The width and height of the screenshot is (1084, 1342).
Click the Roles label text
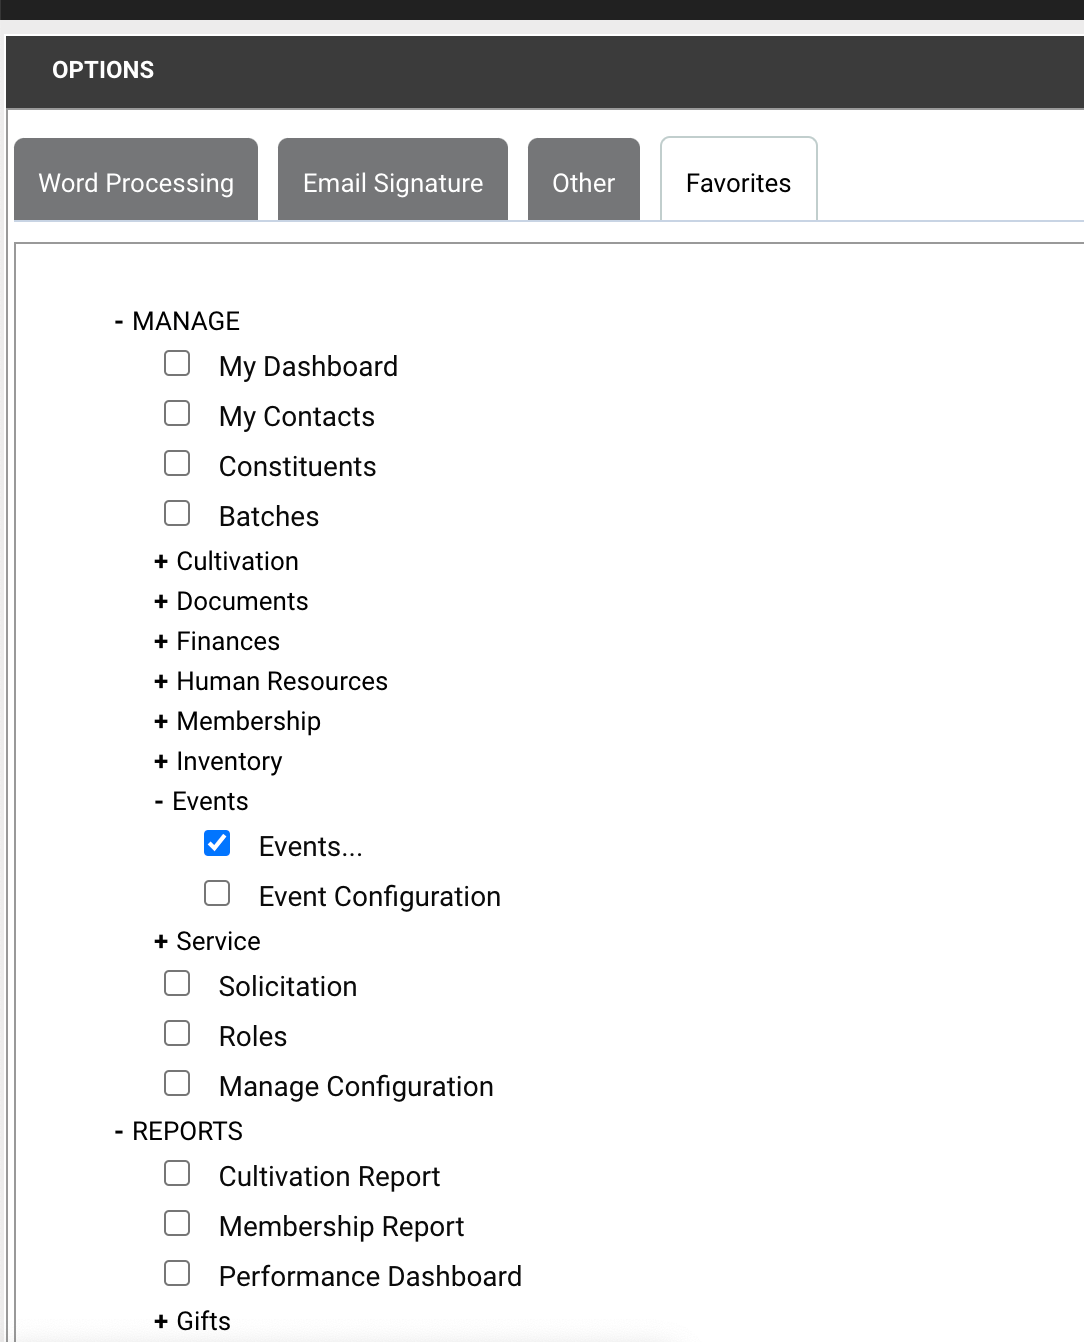253,1037
